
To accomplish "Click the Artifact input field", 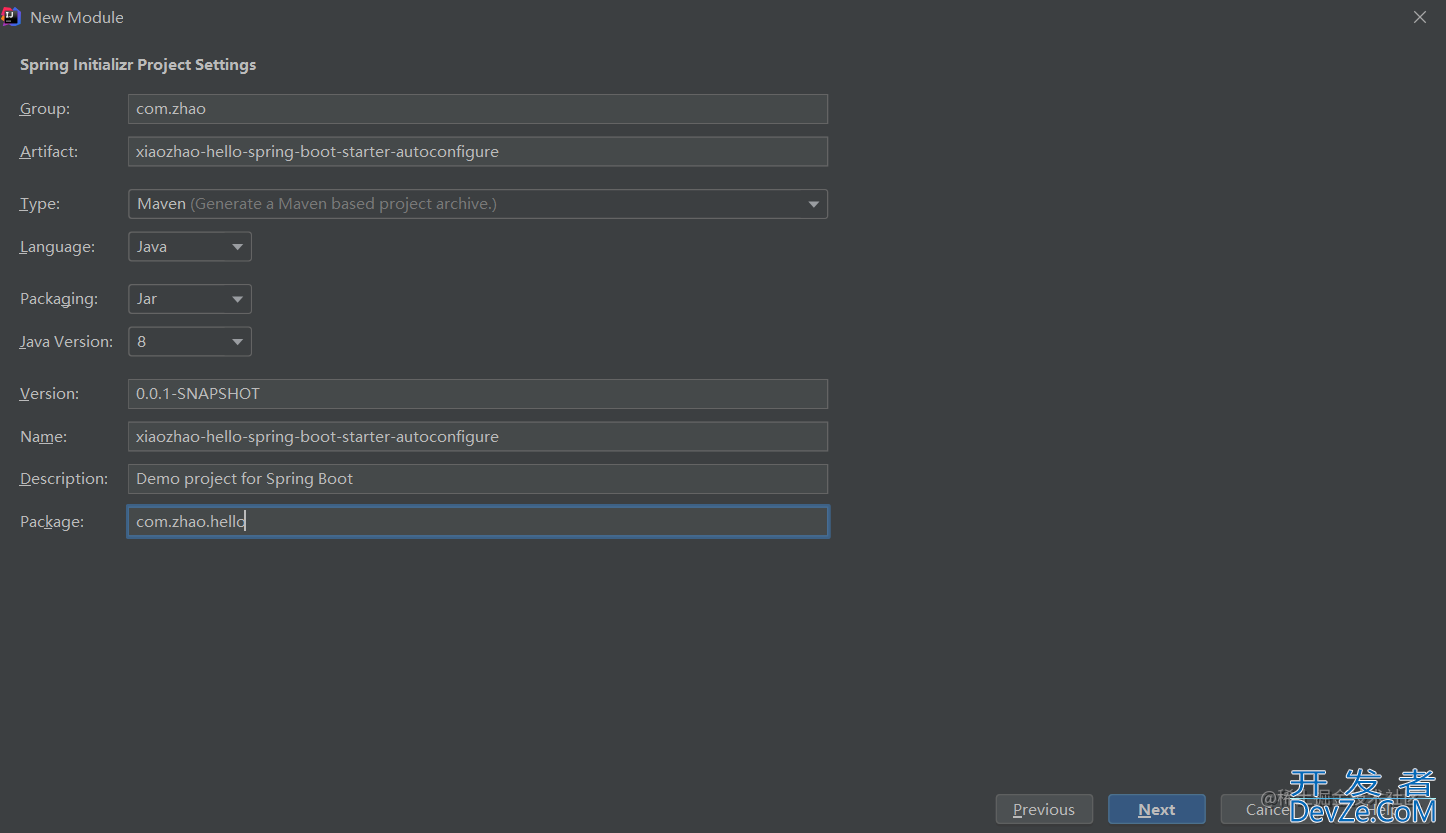I will point(478,152).
